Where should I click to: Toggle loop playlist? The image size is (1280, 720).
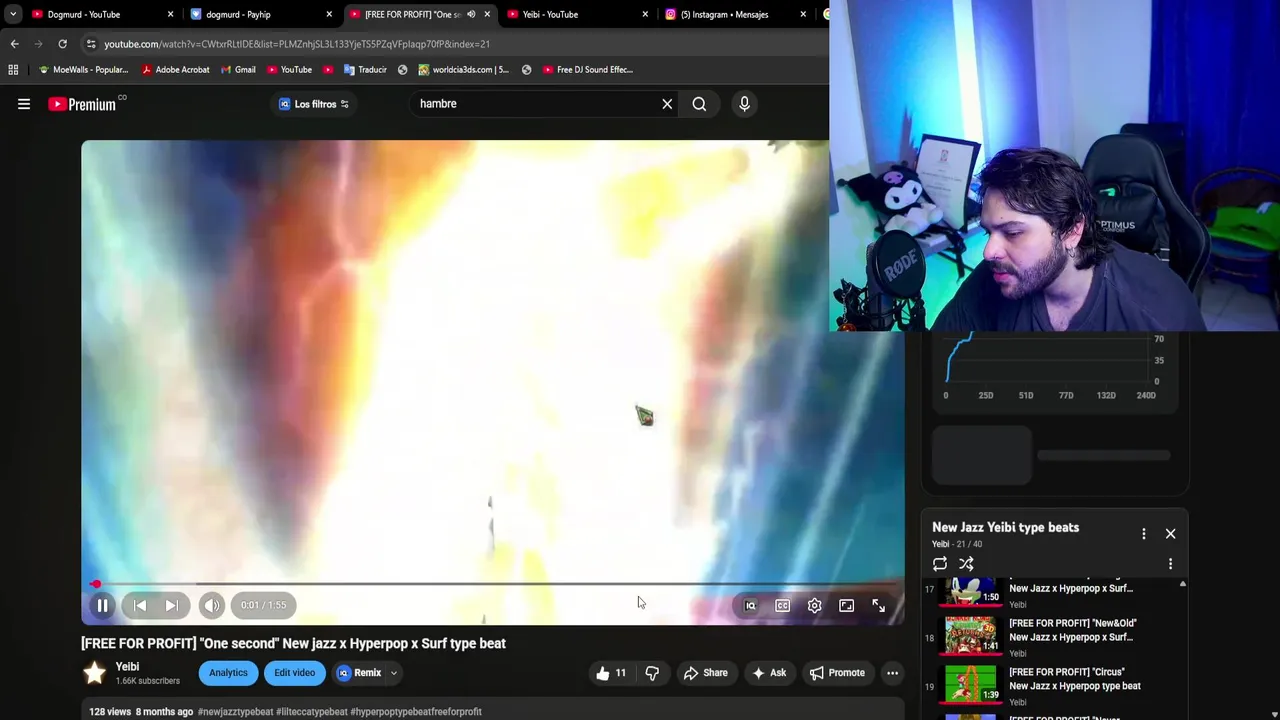point(940,564)
